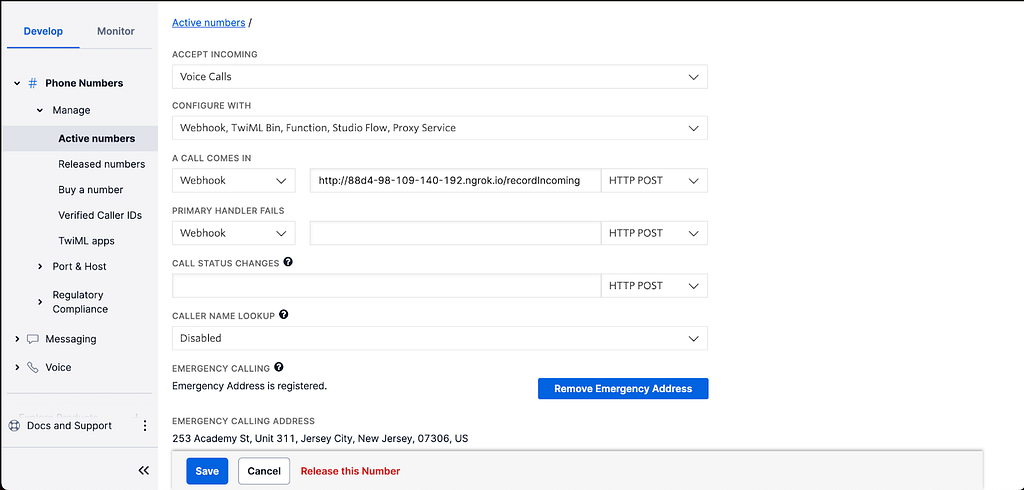Expand the Messaging section chevron
Image resolution: width=1024 pixels, height=490 pixels.
coord(17,339)
